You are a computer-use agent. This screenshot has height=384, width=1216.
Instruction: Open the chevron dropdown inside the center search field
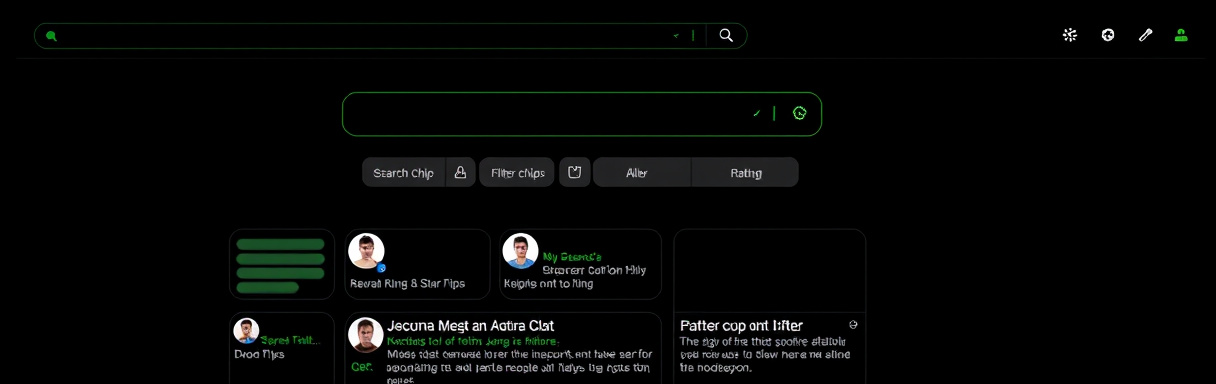click(757, 113)
